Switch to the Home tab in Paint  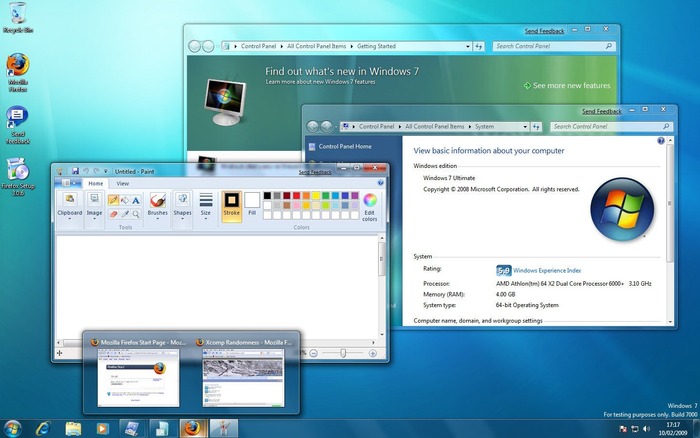95,184
